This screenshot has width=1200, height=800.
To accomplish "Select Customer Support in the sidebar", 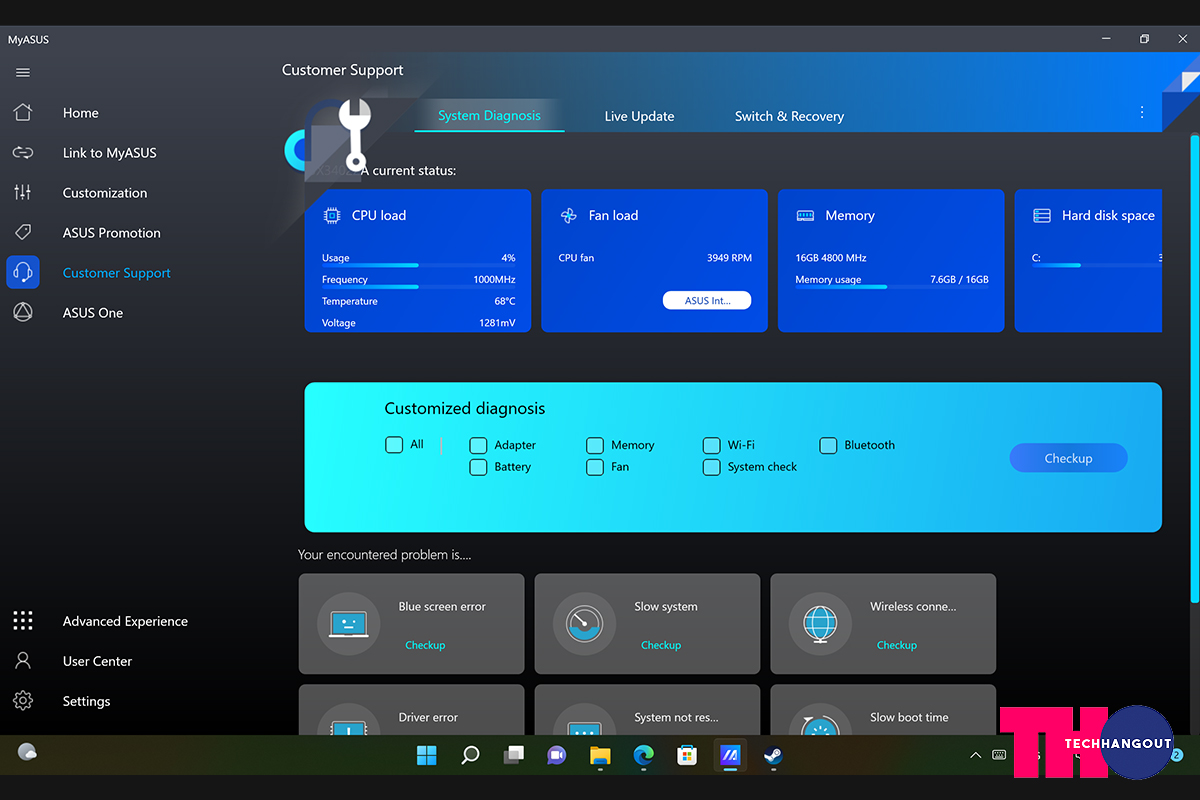I will click(x=117, y=273).
